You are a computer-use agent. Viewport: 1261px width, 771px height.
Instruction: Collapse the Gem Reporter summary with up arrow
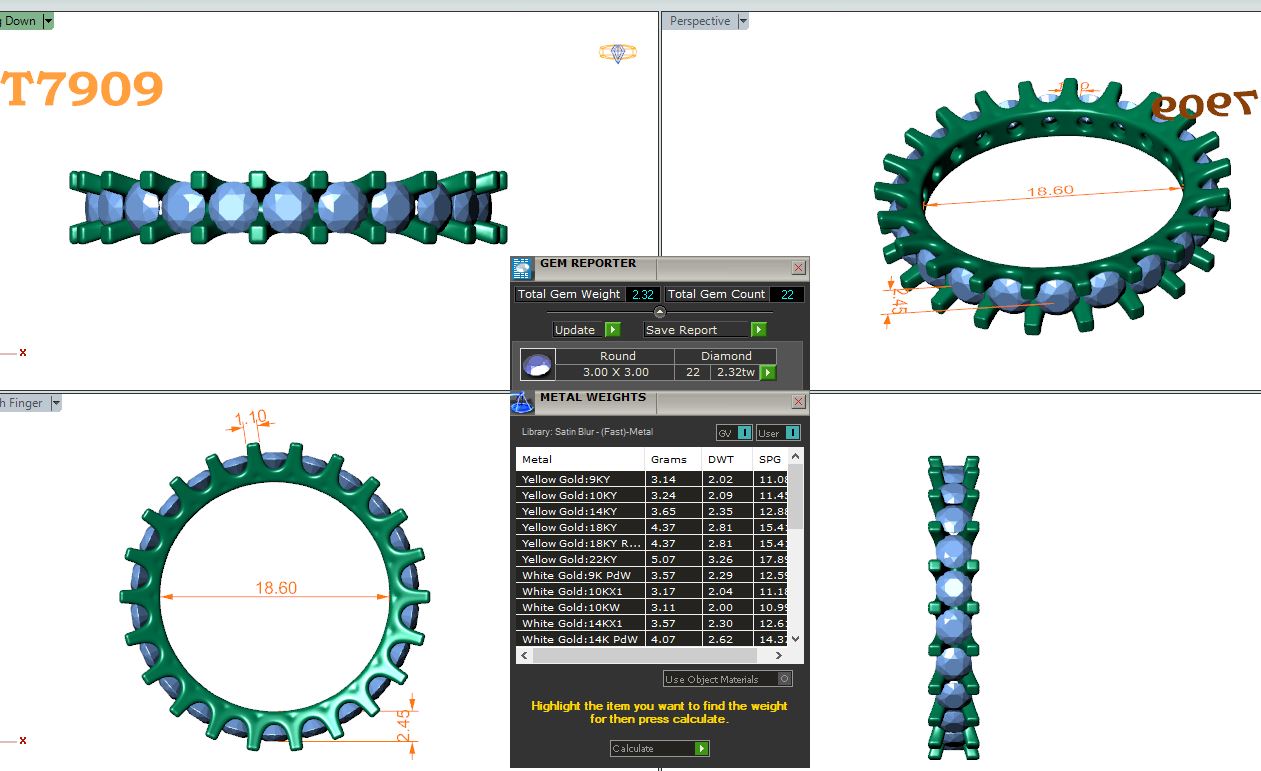(659, 312)
